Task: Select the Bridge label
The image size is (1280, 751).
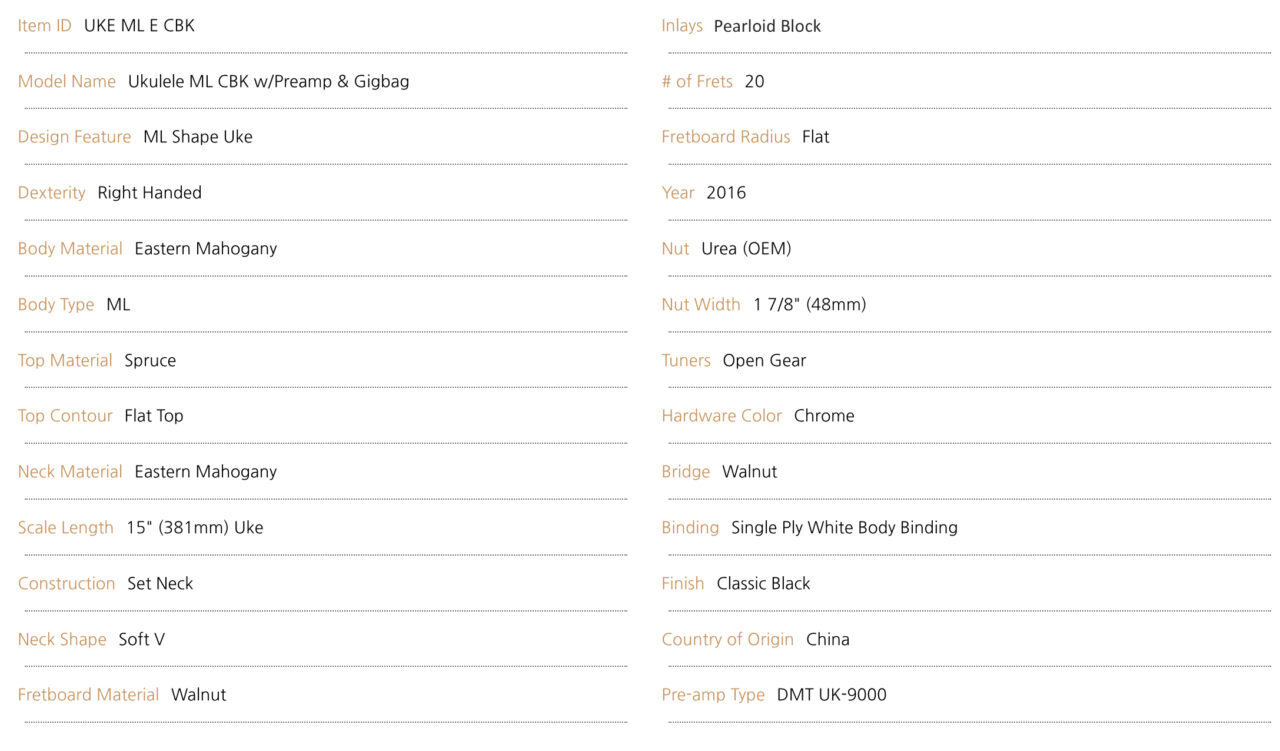Action: (686, 472)
